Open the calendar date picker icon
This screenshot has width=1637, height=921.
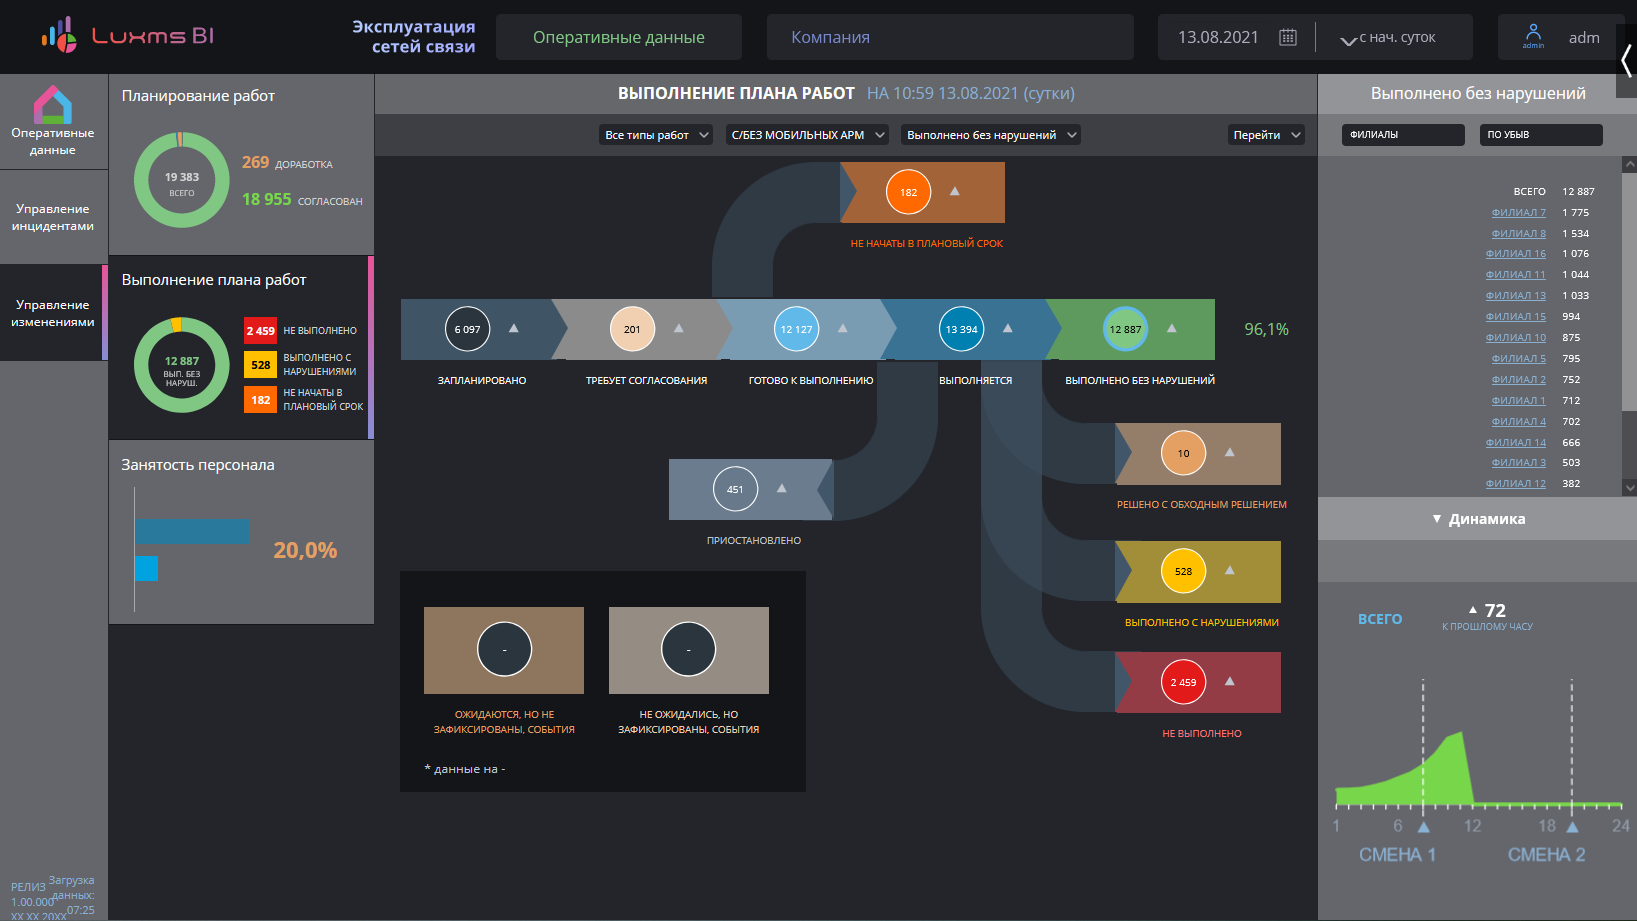1288,37
